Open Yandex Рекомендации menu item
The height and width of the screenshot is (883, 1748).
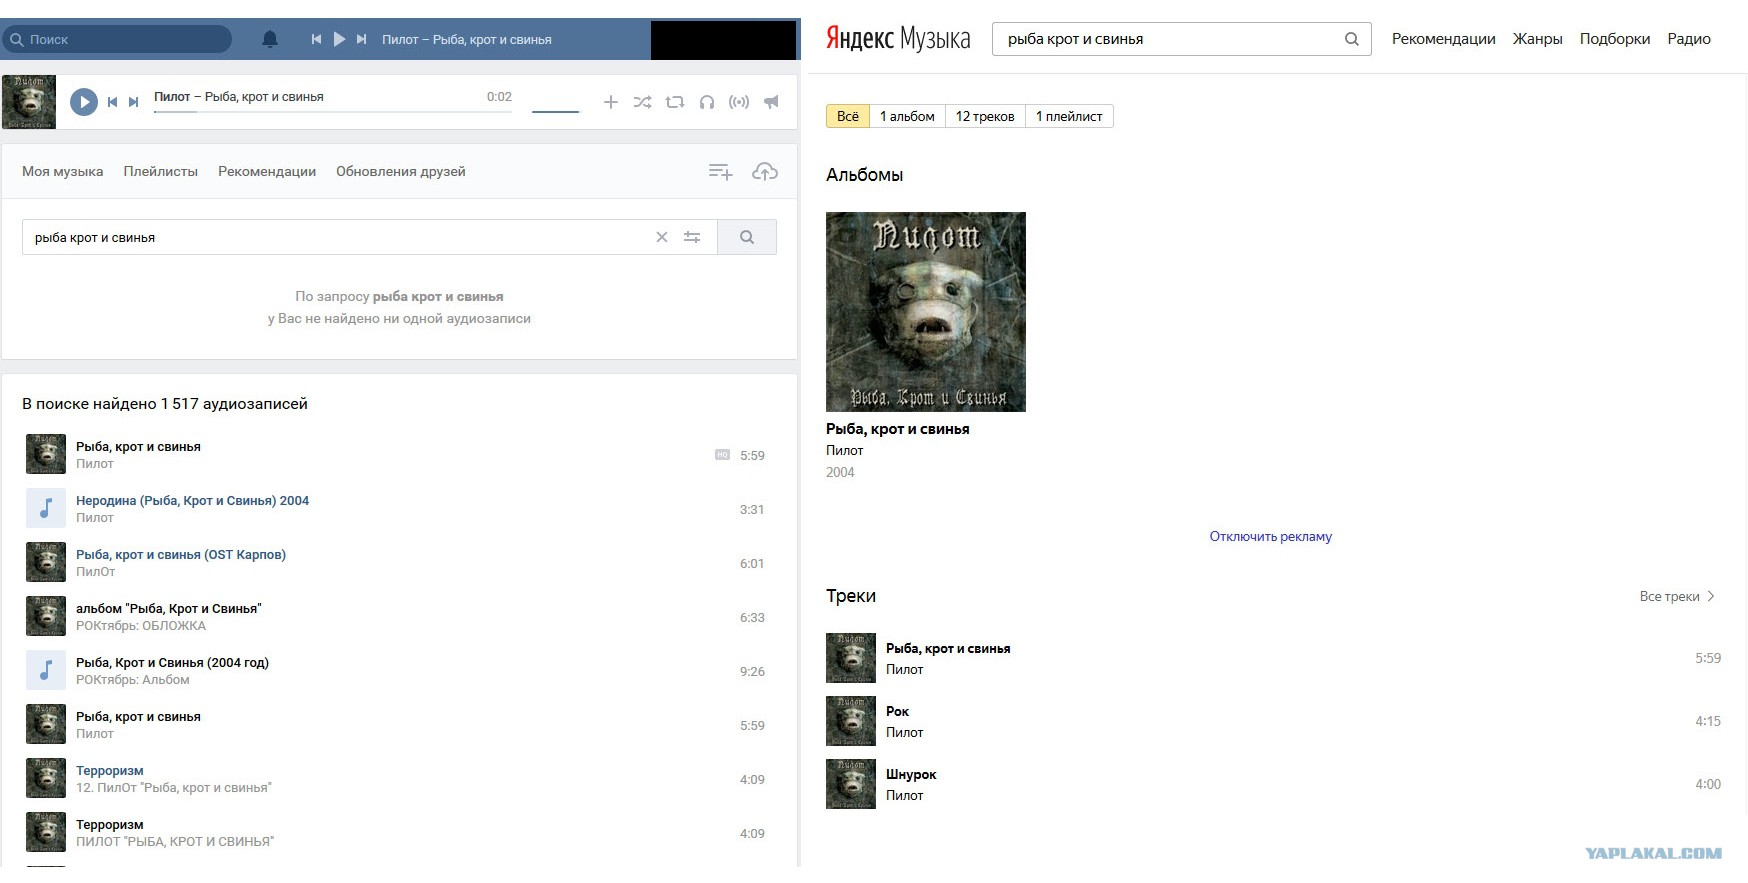[1444, 39]
